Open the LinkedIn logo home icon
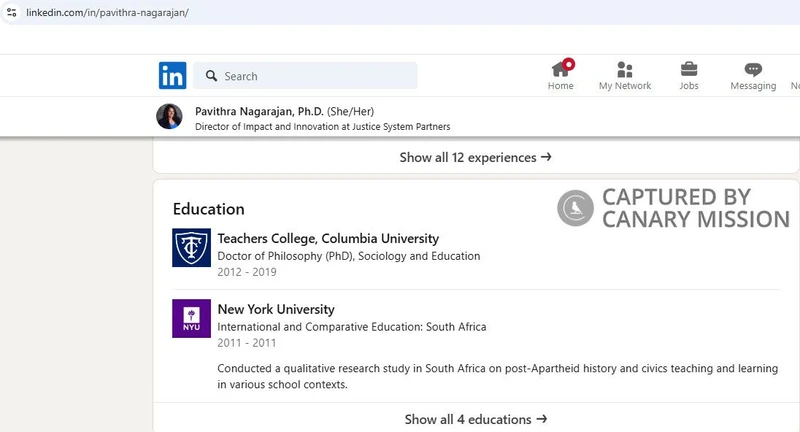The height and width of the screenshot is (432, 800). [x=172, y=75]
